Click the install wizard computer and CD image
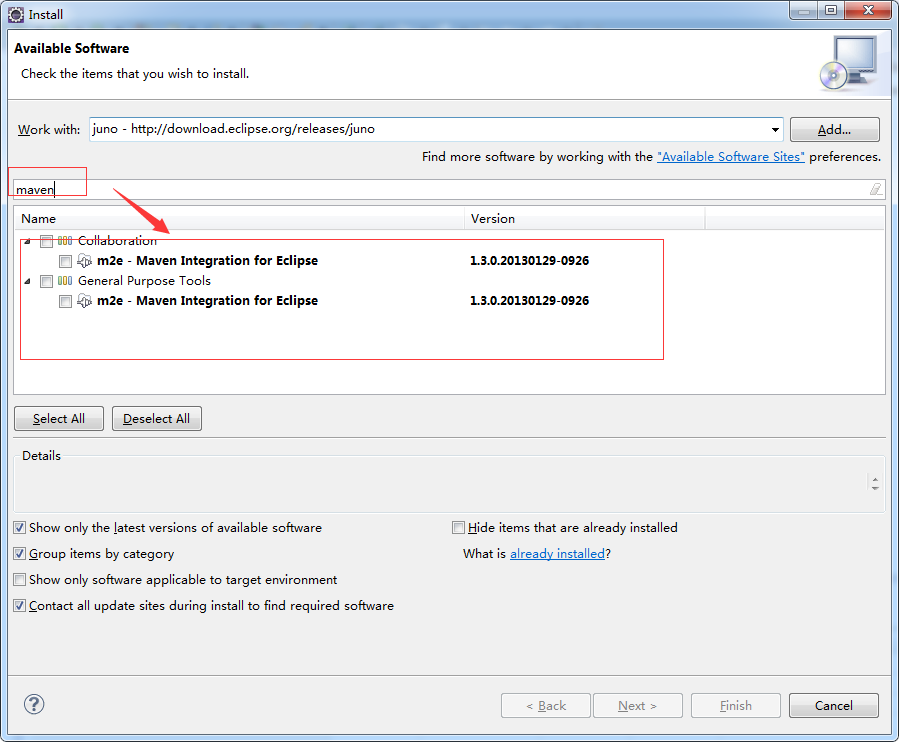The image size is (899, 742). point(849,63)
